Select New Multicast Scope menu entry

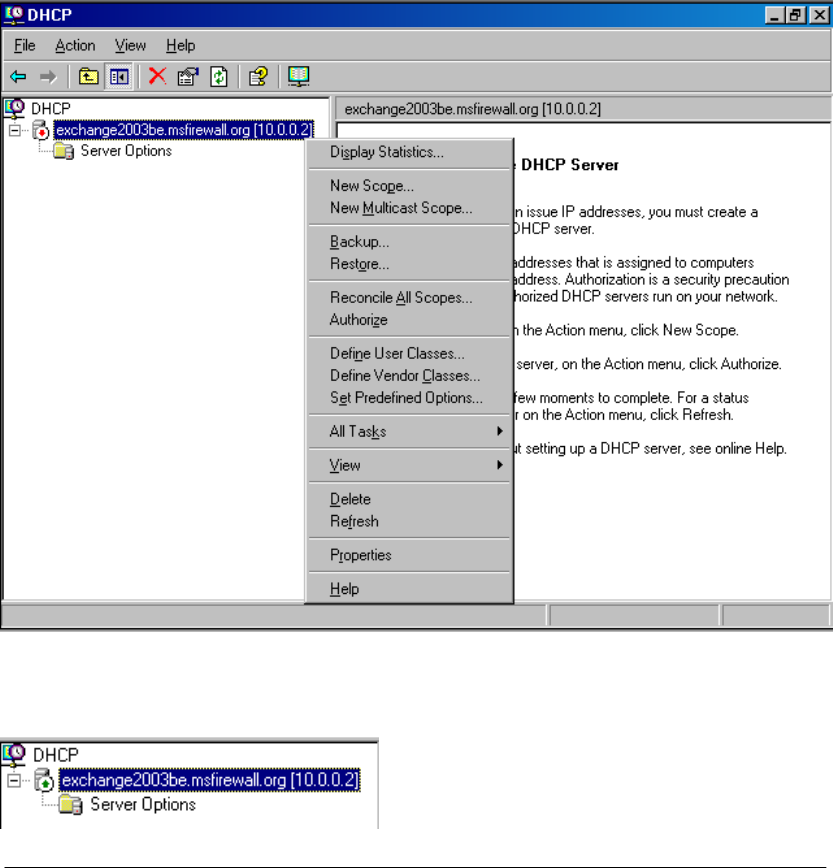pos(409,208)
